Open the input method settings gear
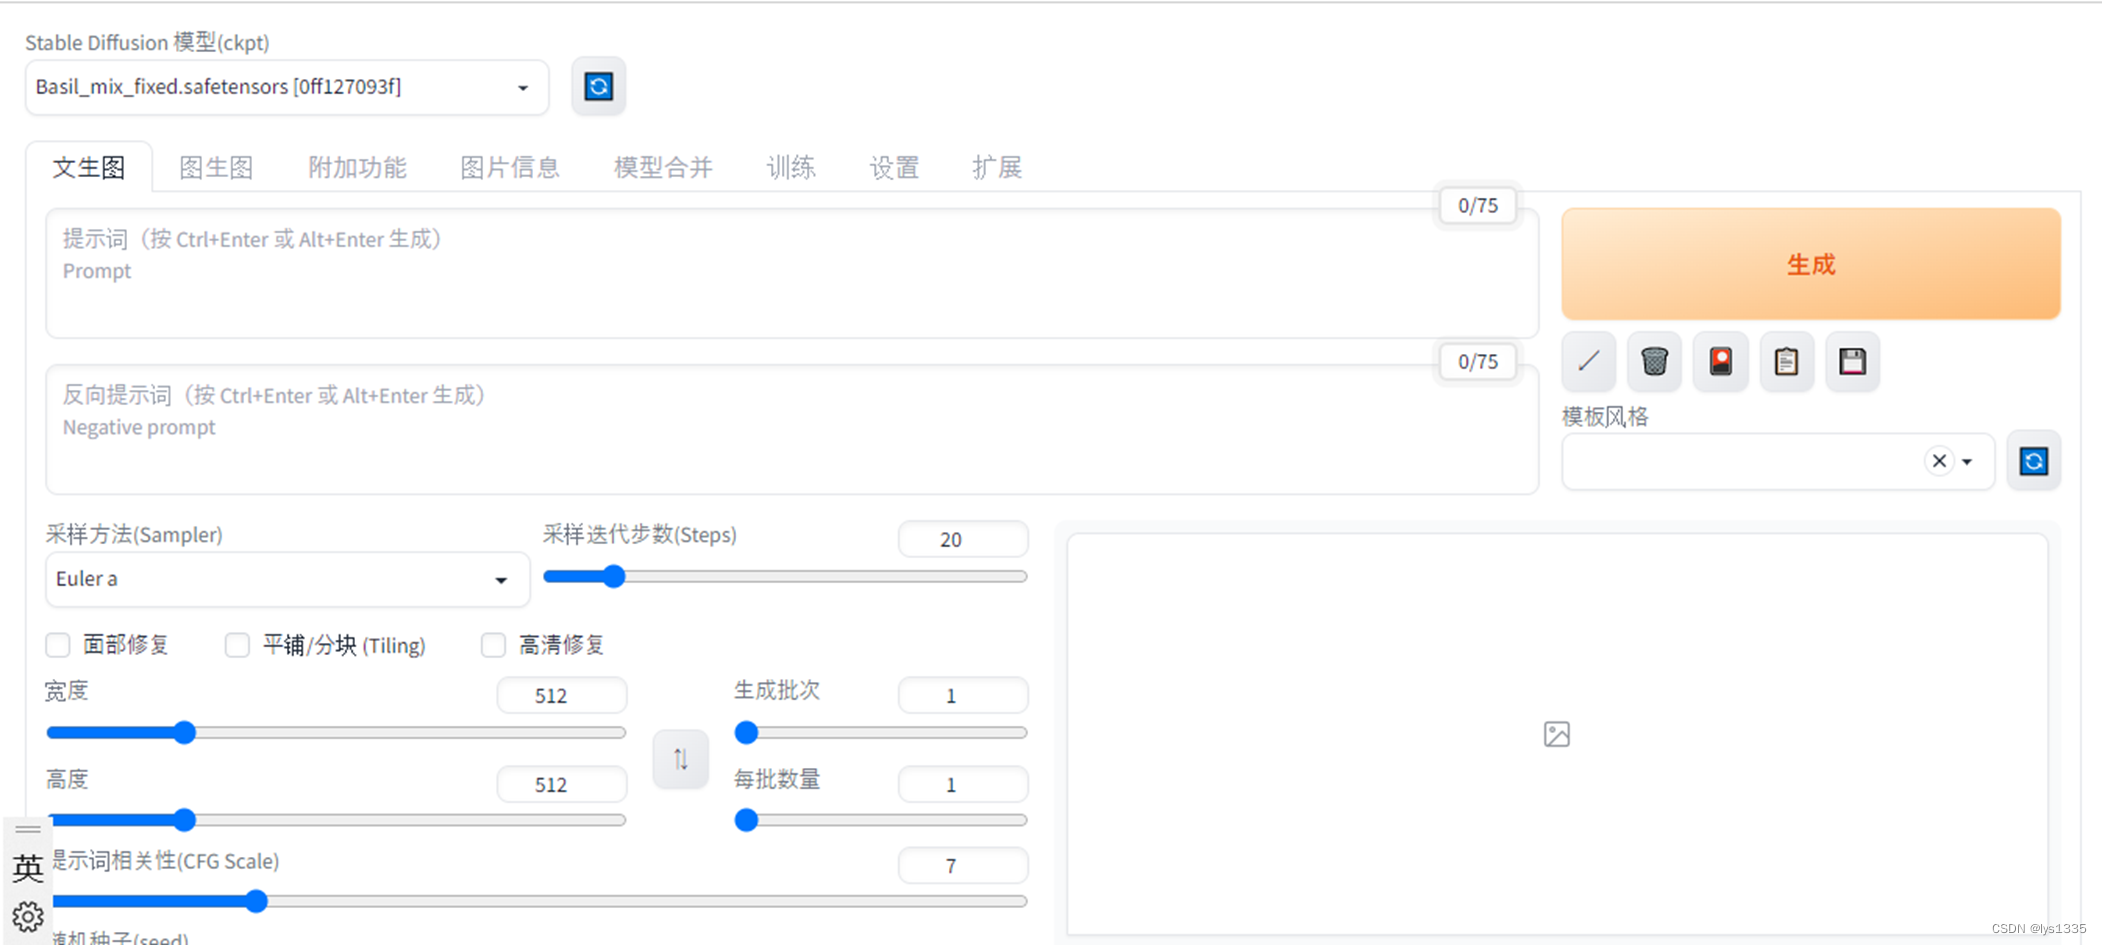This screenshot has width=2102, height=945. pos(28,916)
